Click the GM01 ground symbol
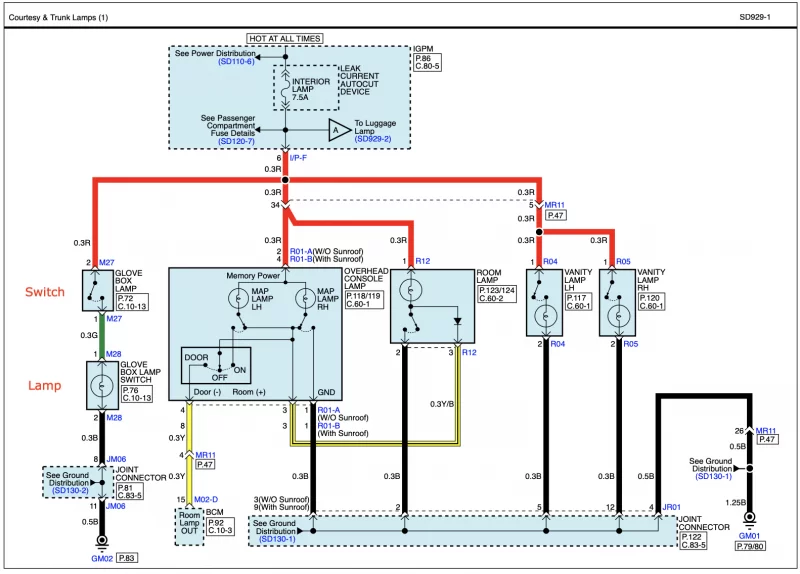Image resolution: width=800 pixels, height=574 pixels. [x=750, y=519]
